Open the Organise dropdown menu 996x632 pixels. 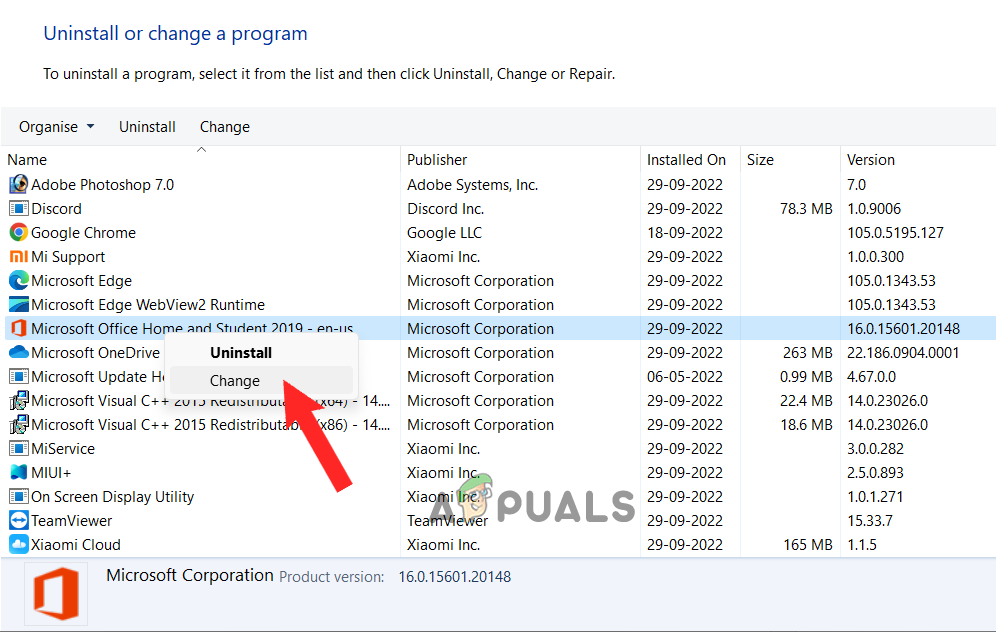[x=57, y=127]
